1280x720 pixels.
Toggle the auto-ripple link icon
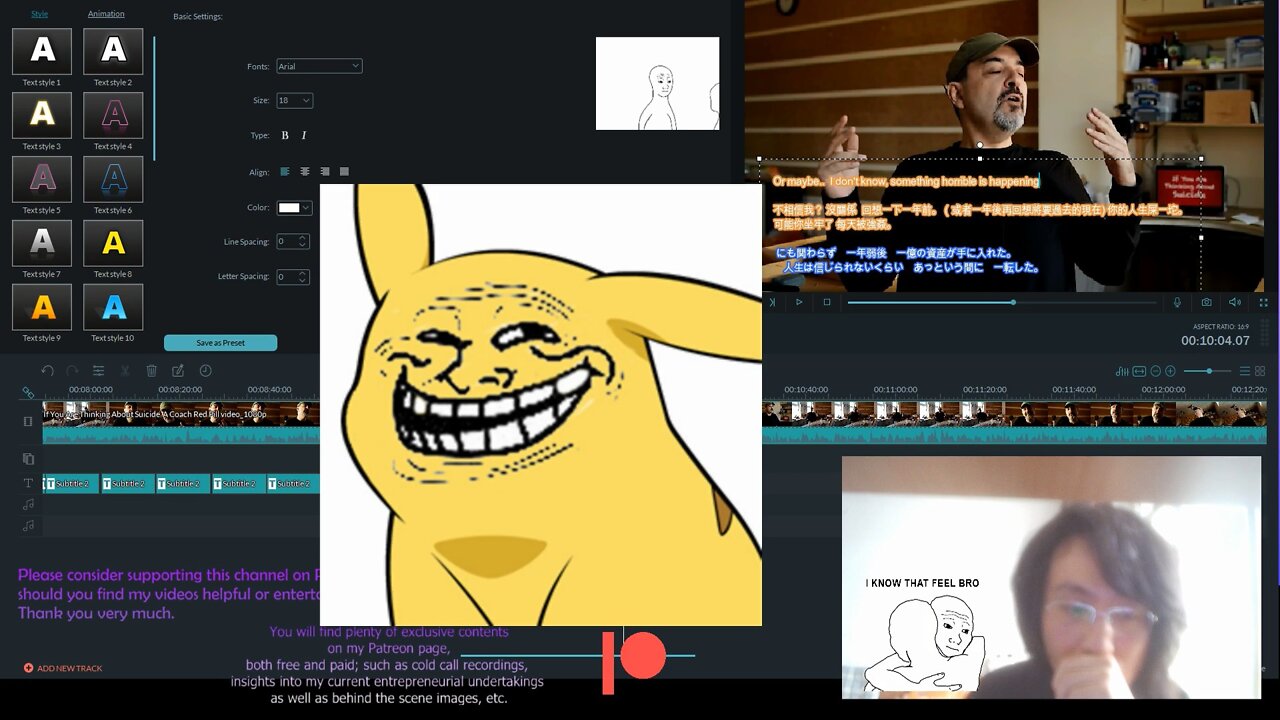tap(28, 391)
